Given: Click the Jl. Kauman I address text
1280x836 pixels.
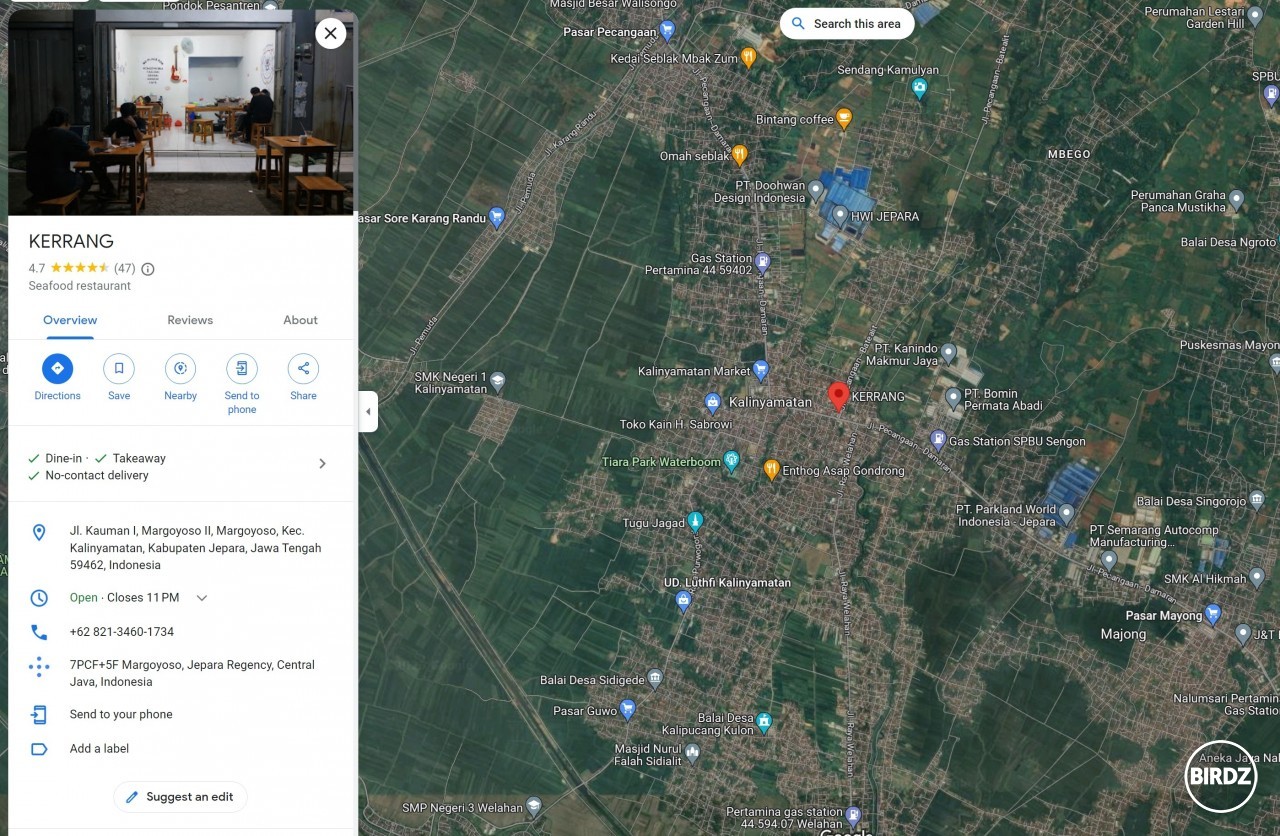Looking at the screenshot, I should coord(195,548).
